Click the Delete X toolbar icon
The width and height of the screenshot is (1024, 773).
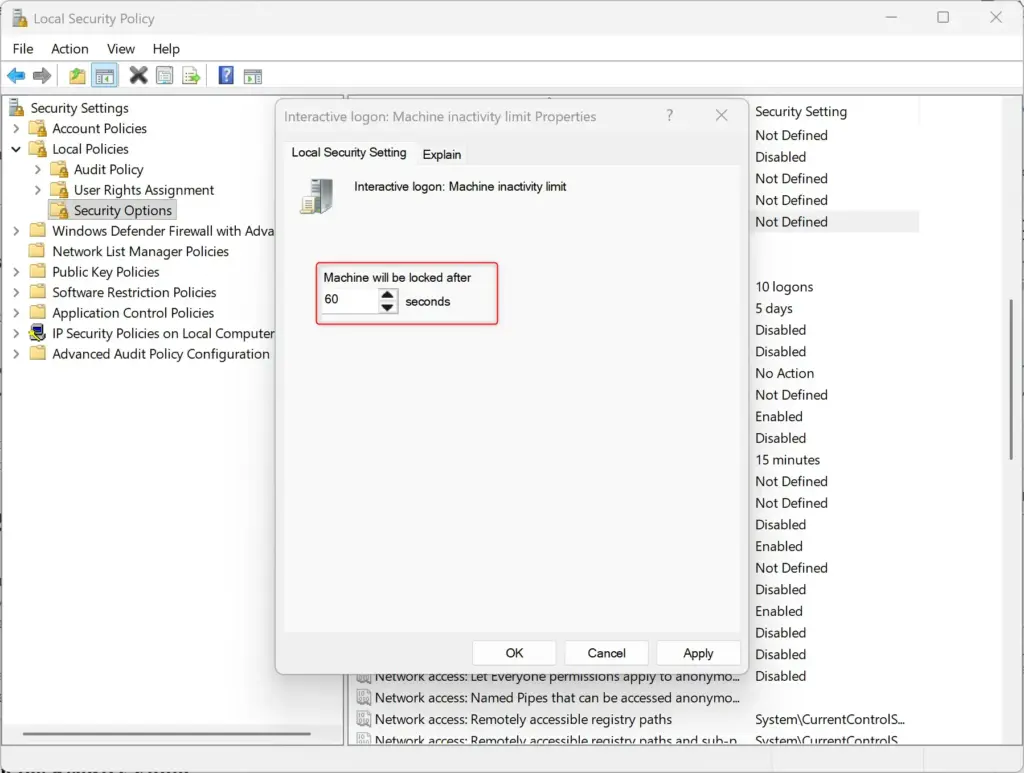[x=138, y=76]
